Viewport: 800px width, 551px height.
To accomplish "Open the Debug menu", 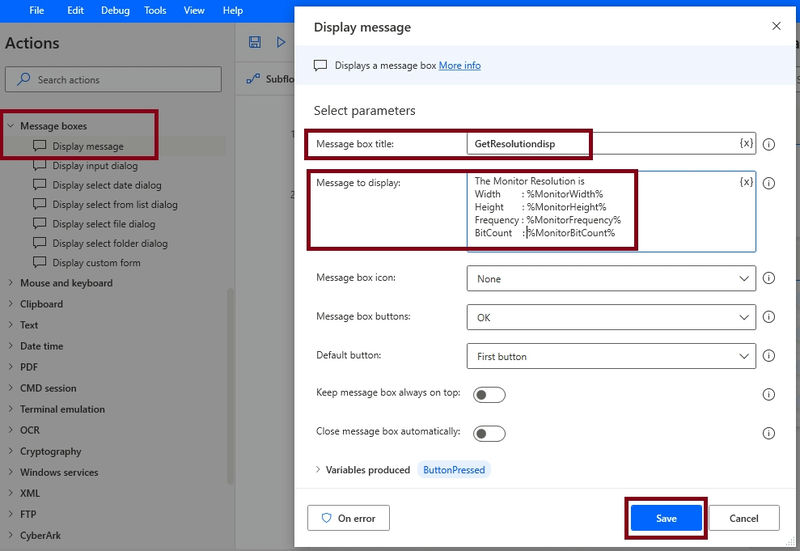I will tap(115, 10).
